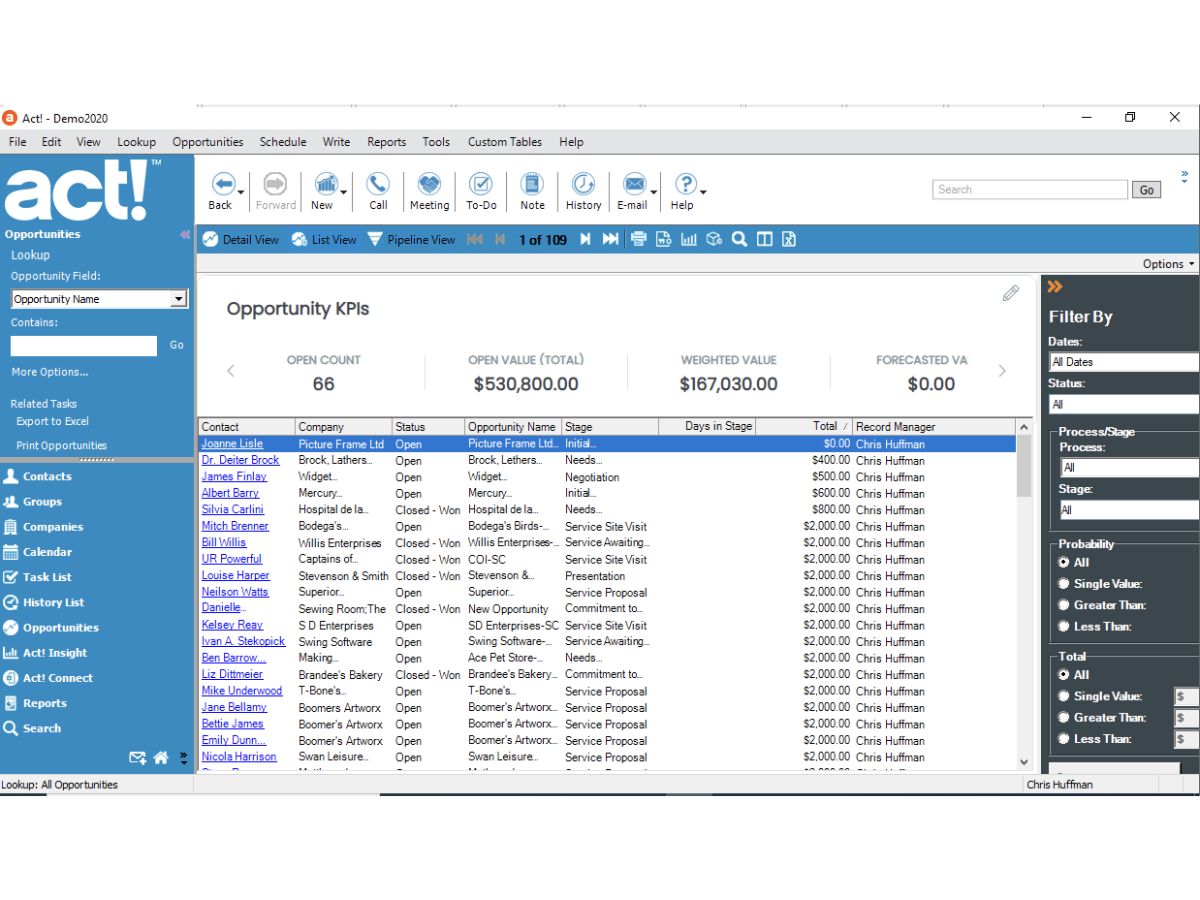Show next KPI with right chevron
Screen dimensions: 1200x900
pyautogui.click(x=1003, y=371)
